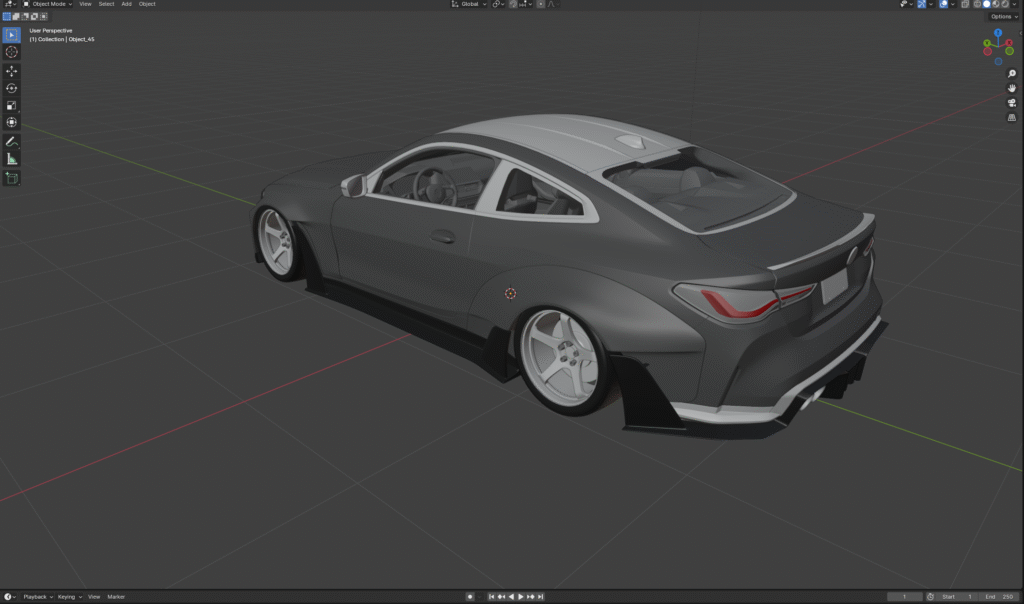This screenshot has height=604, width=1024.
Task: Select the Measure tool
Action: (x=12, y=159)
